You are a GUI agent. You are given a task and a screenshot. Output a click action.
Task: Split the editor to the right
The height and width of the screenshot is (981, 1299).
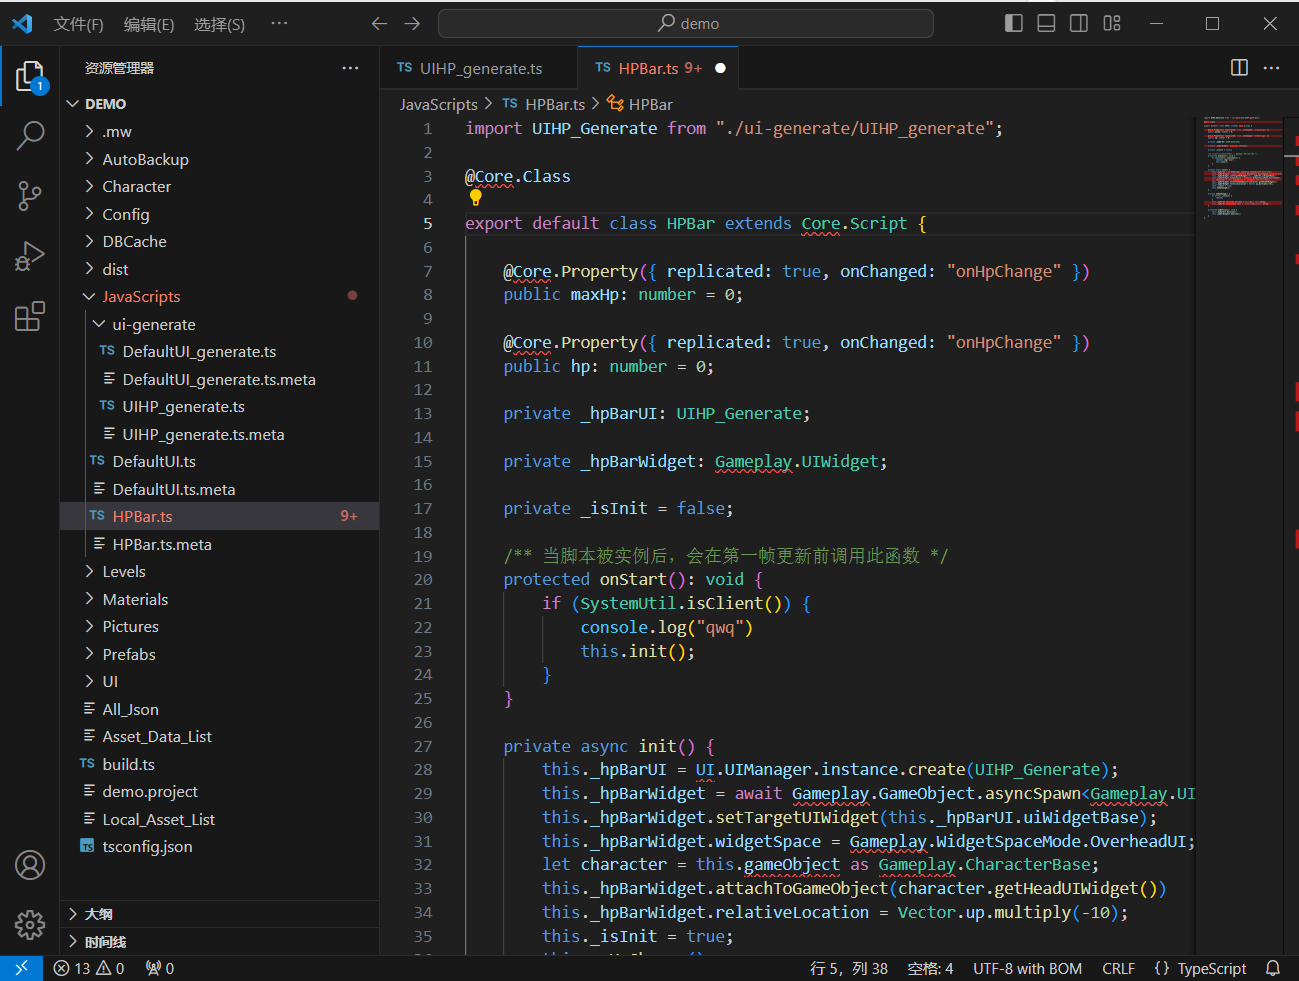pyautogui.click(x=1239, y=67)
